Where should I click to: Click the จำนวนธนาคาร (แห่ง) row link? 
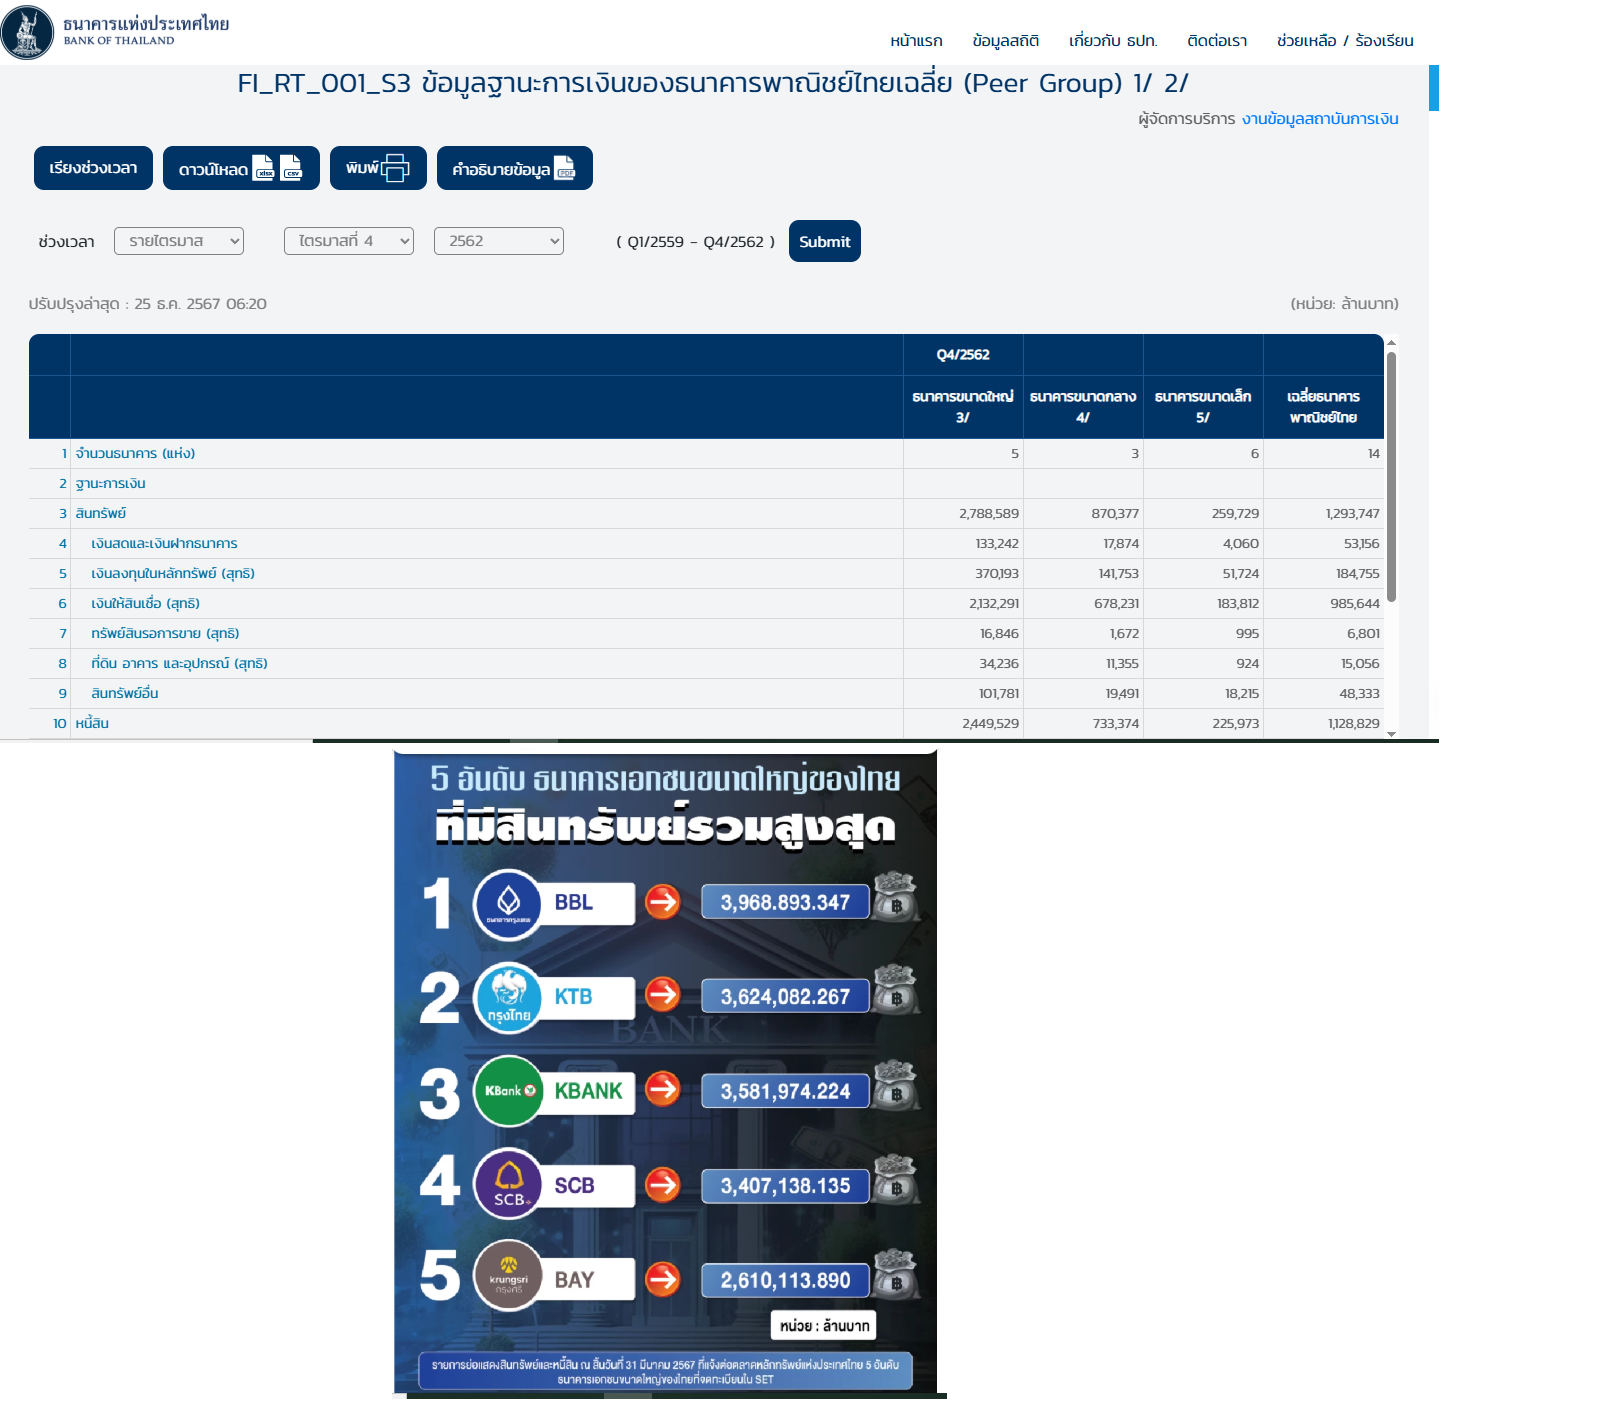[135, 453]
